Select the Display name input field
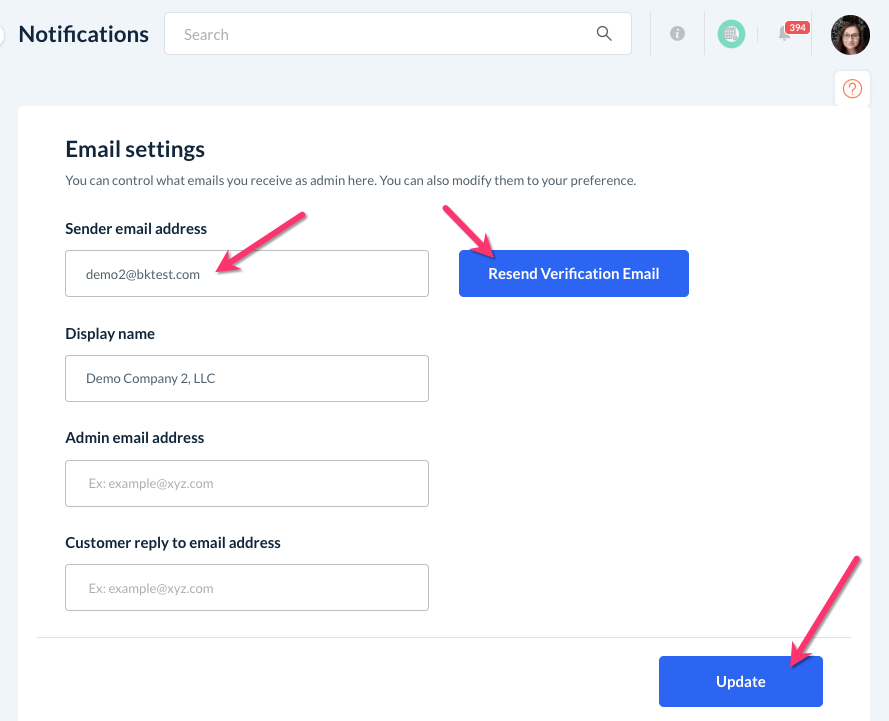The image size is (889, 721). [x=247, y=379]
